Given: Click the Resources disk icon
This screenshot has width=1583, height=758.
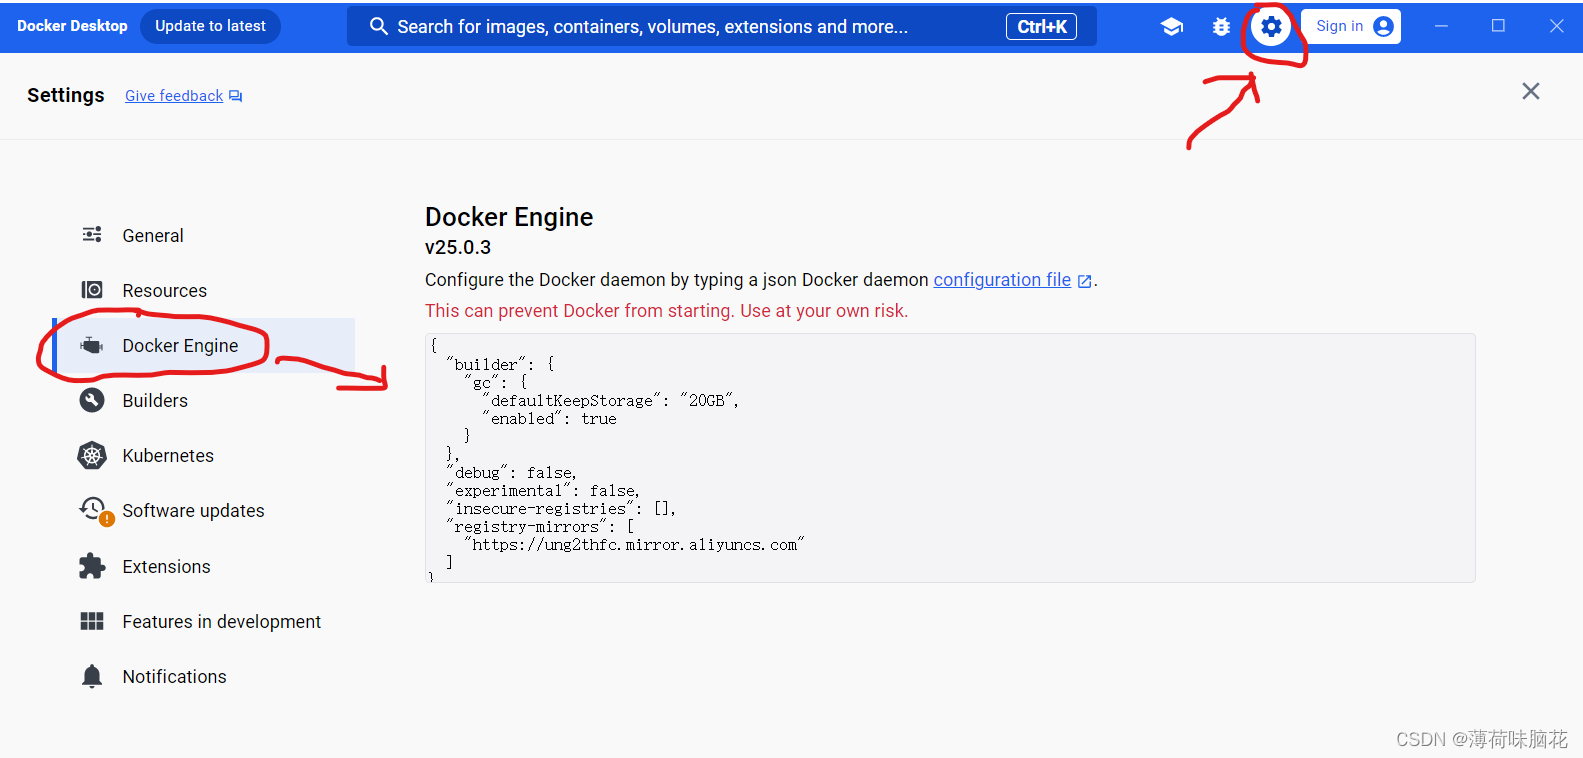Looking at the screenshot, I should click(x=92, y=290).
